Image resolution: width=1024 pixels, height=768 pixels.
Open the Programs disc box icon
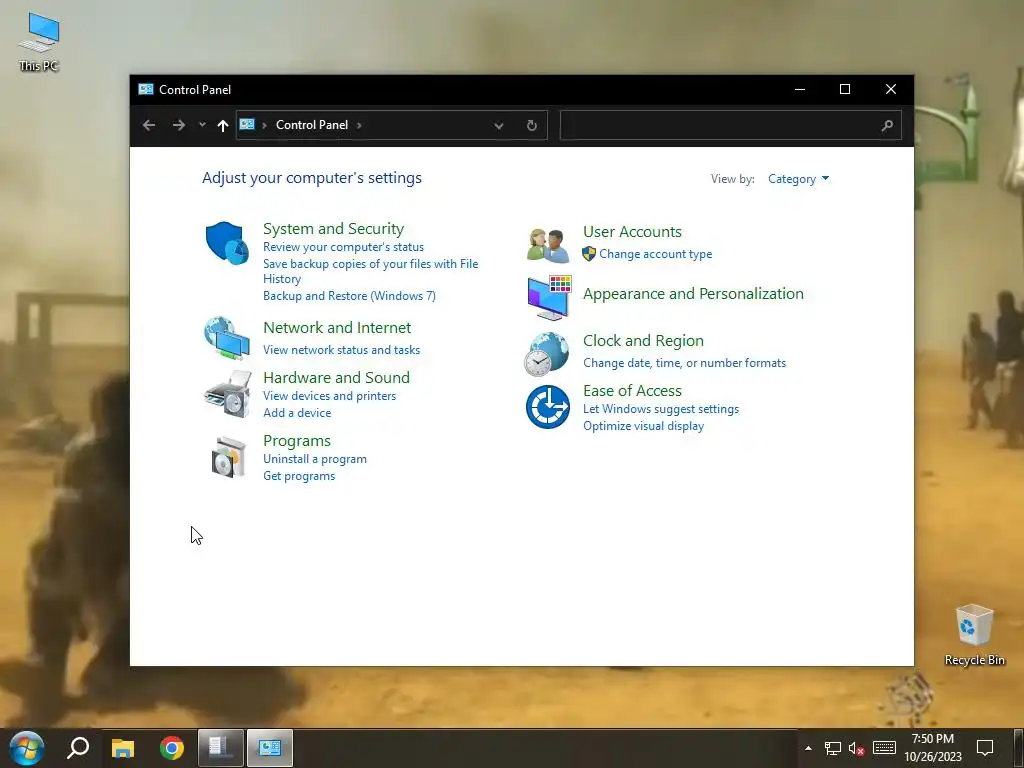click(x=228, y=457)
